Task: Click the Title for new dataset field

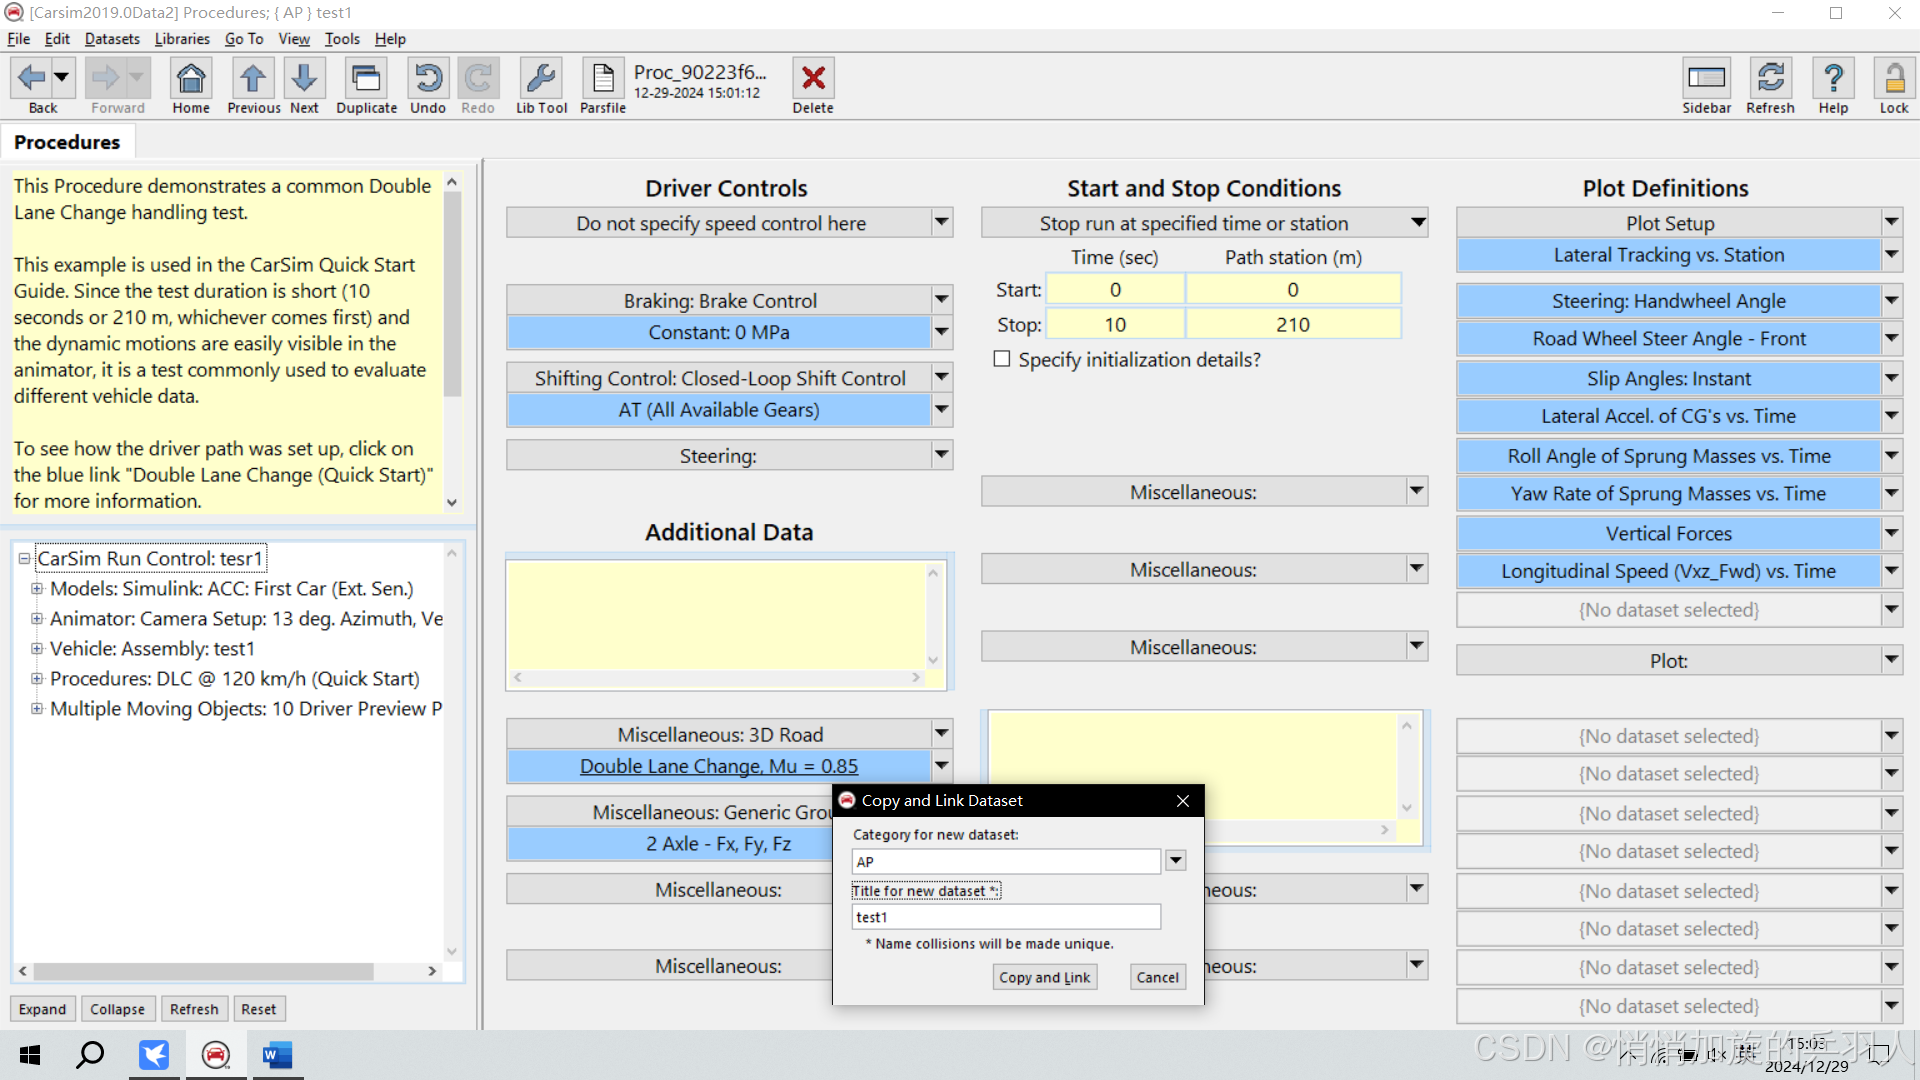Action: pos(1005,917)
